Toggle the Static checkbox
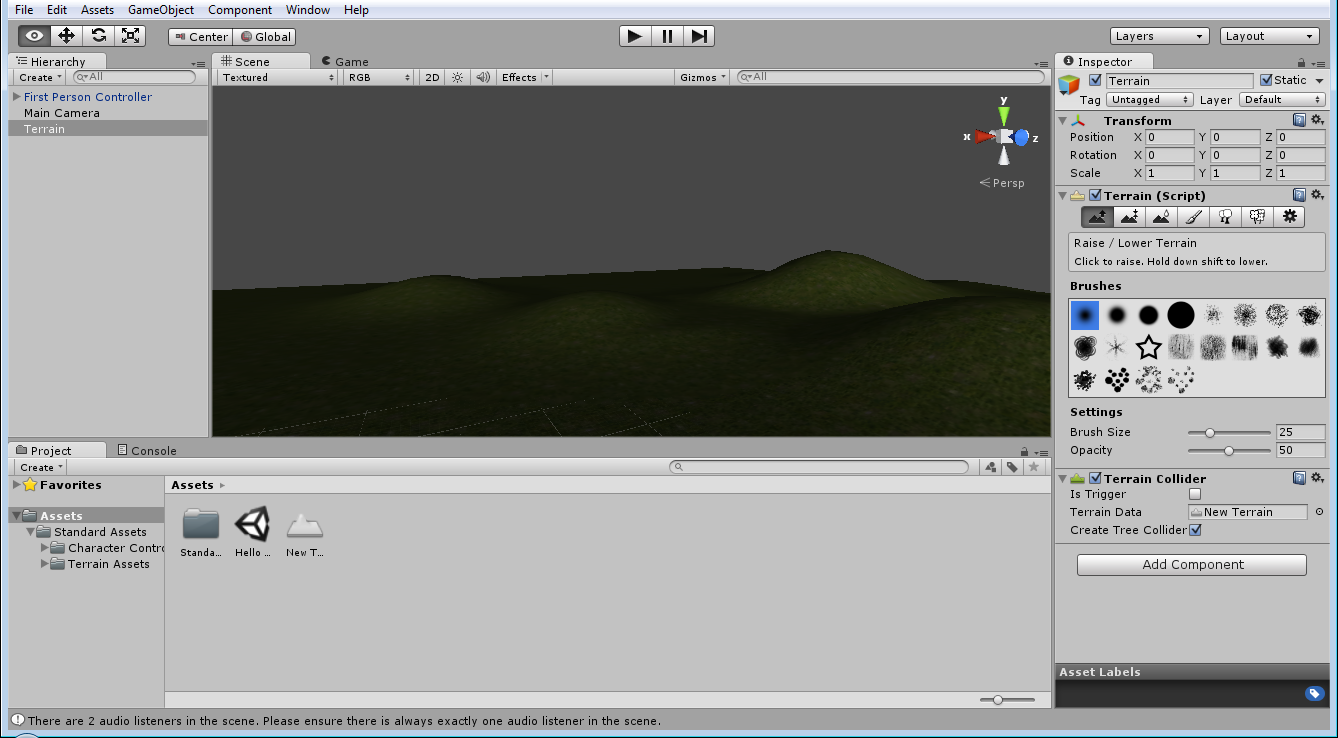The width and height of the screenshot is (1338, 738). click(1266, 80)
